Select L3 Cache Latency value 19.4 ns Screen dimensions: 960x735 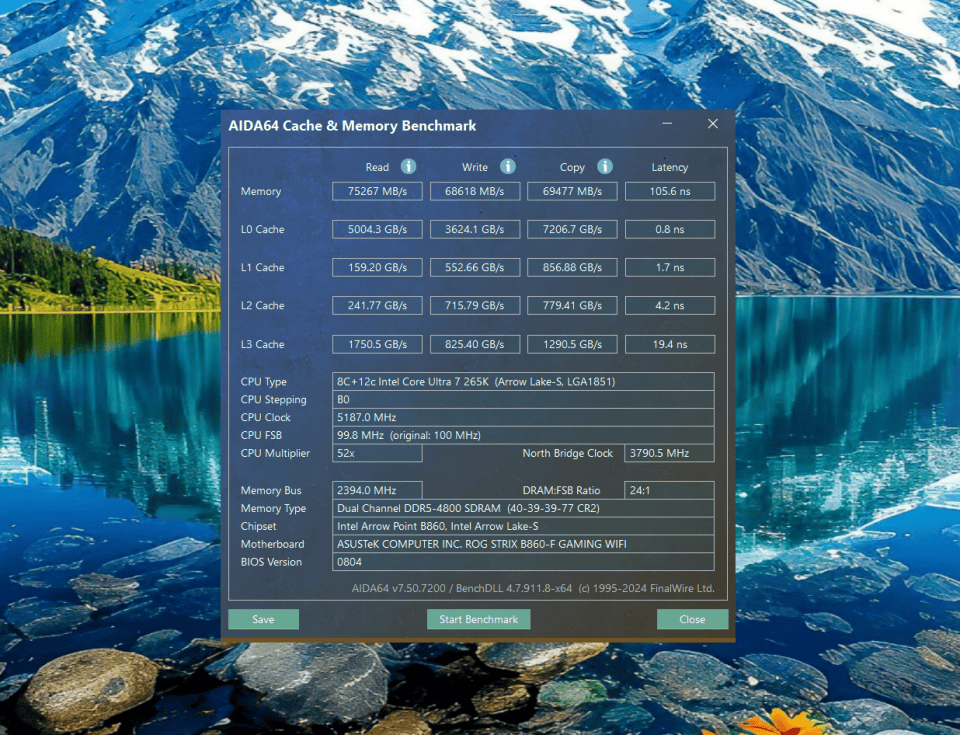click(x=670, y=344)
